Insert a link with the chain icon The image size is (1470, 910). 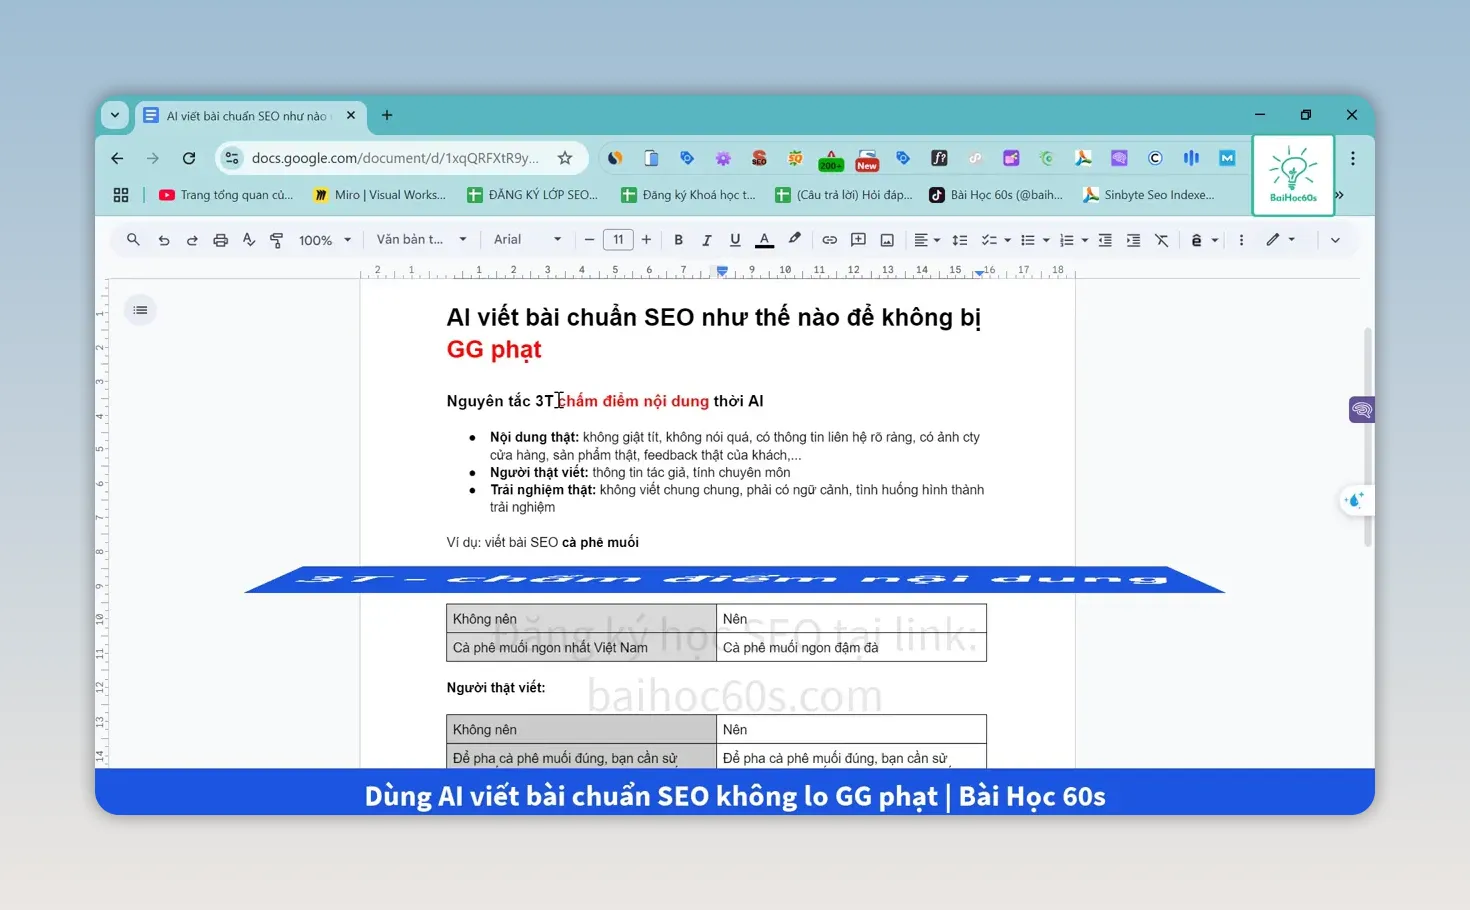[x=829, y=240]
